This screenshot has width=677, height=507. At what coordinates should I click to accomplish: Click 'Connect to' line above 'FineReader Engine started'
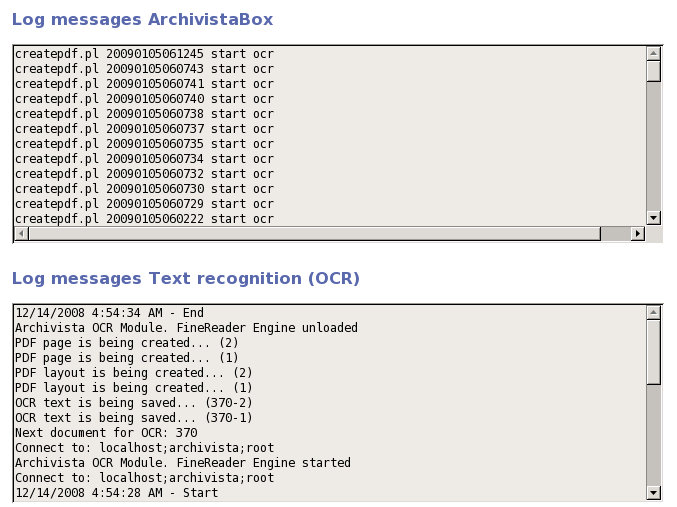(144, 448)
